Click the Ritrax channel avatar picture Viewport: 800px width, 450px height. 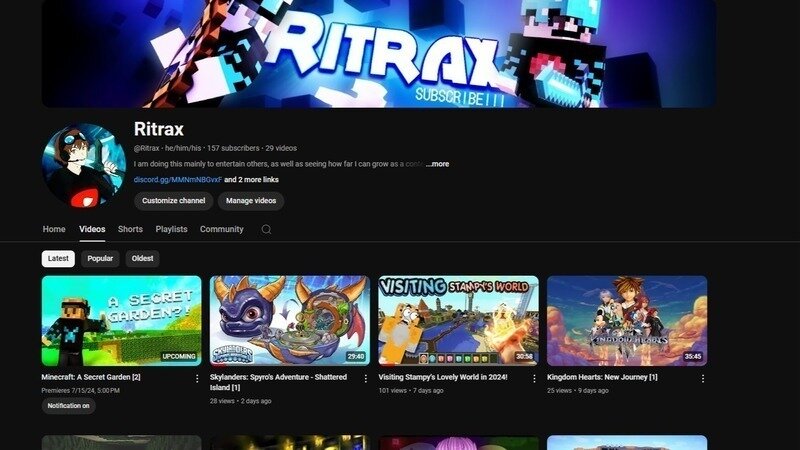point(84,165)
